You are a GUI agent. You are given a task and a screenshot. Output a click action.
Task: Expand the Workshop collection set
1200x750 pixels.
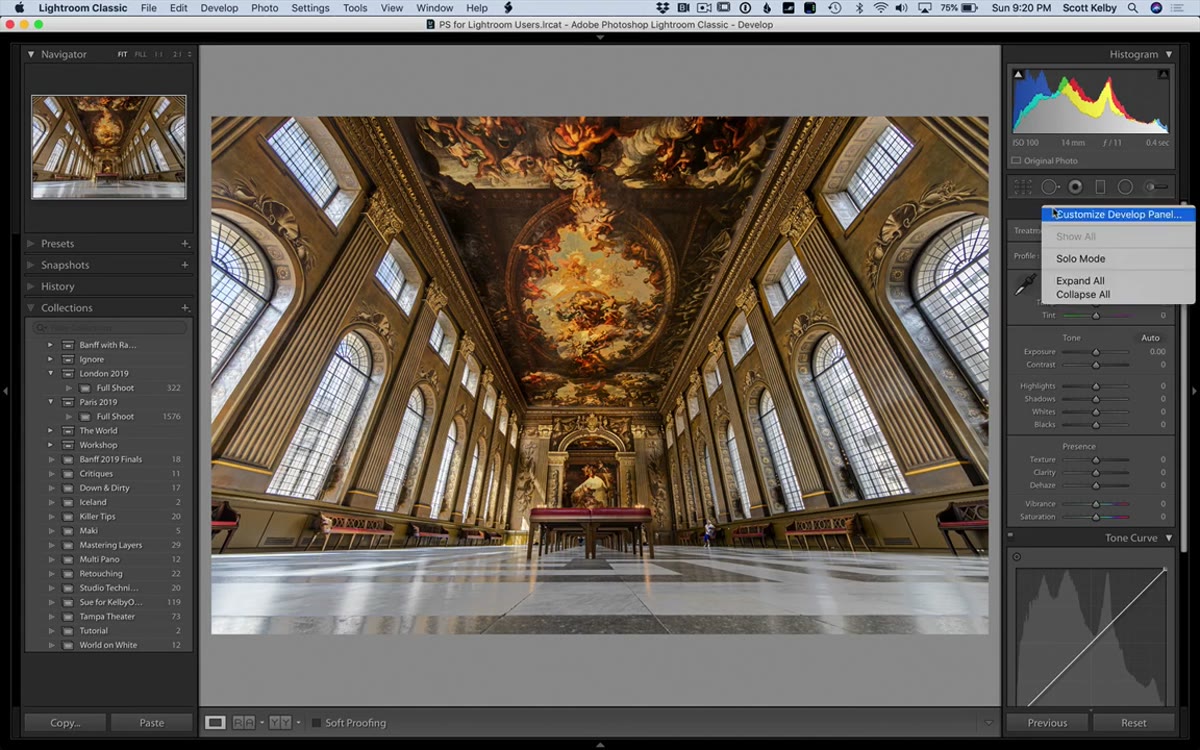pyautogui.click(x=51, y=445)
